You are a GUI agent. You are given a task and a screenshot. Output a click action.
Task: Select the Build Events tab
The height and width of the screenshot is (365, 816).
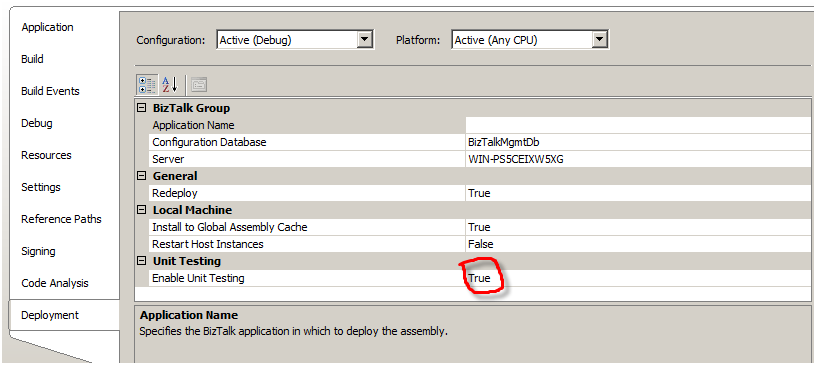(x=50, y=91)
